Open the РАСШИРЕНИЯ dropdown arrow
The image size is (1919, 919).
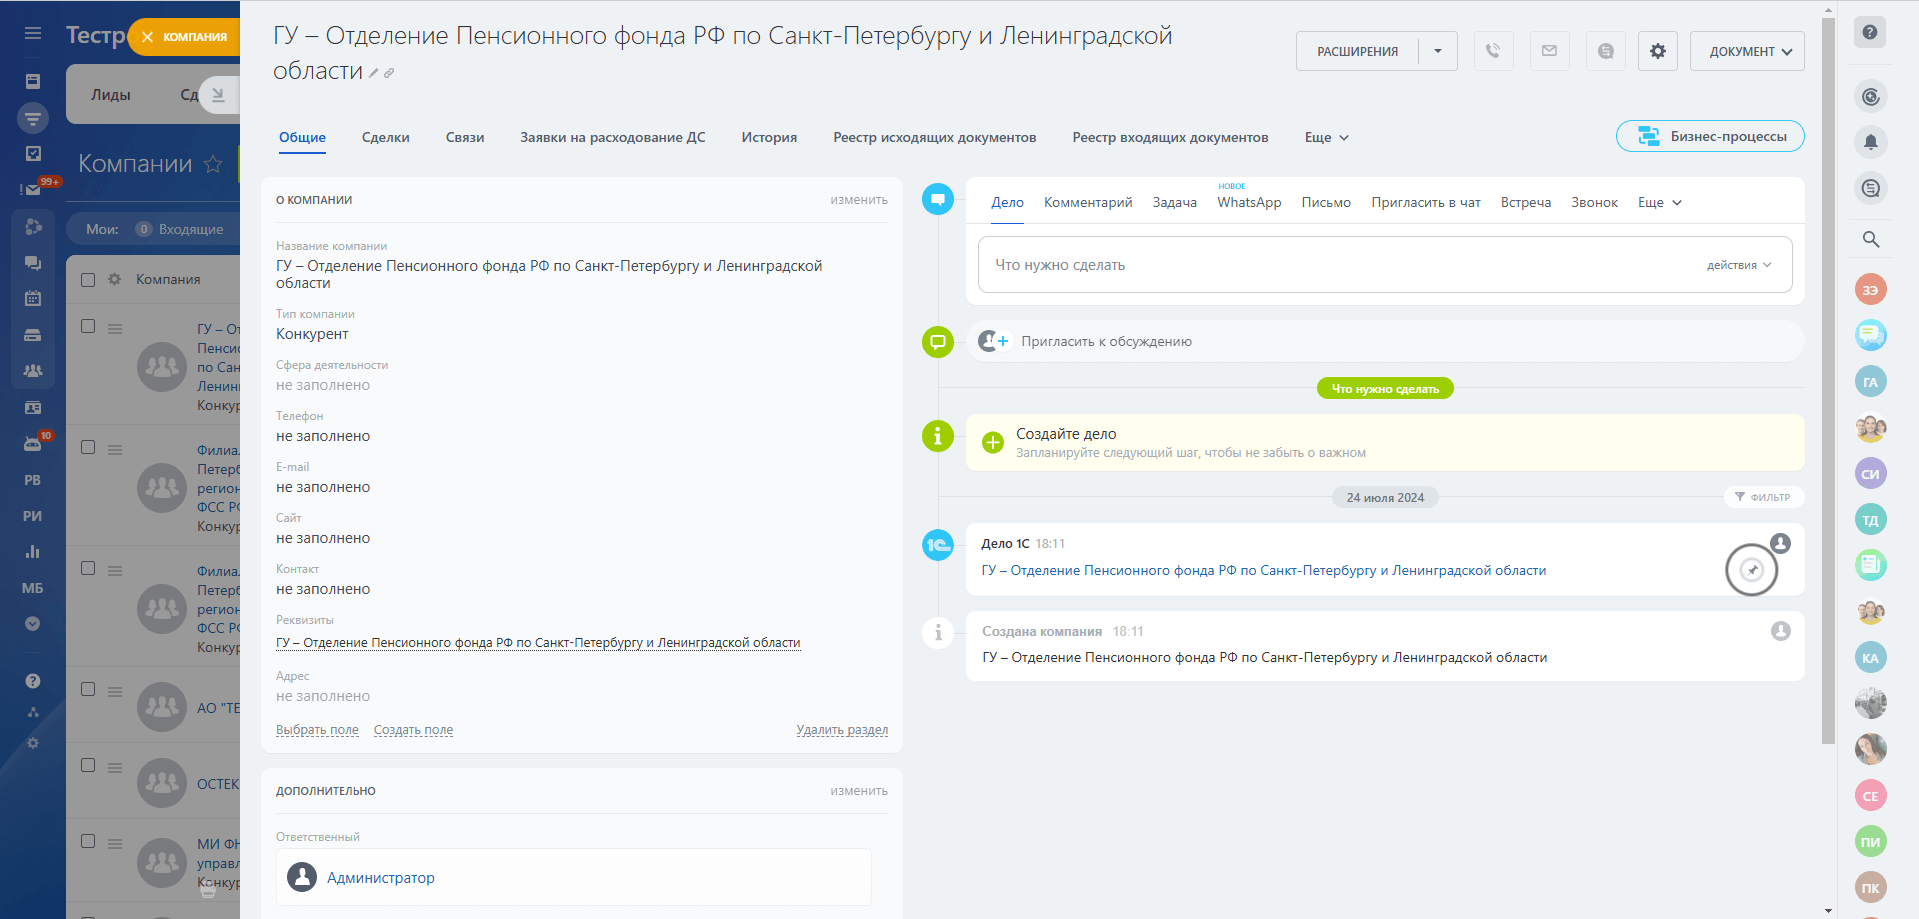pos(1437,51)
